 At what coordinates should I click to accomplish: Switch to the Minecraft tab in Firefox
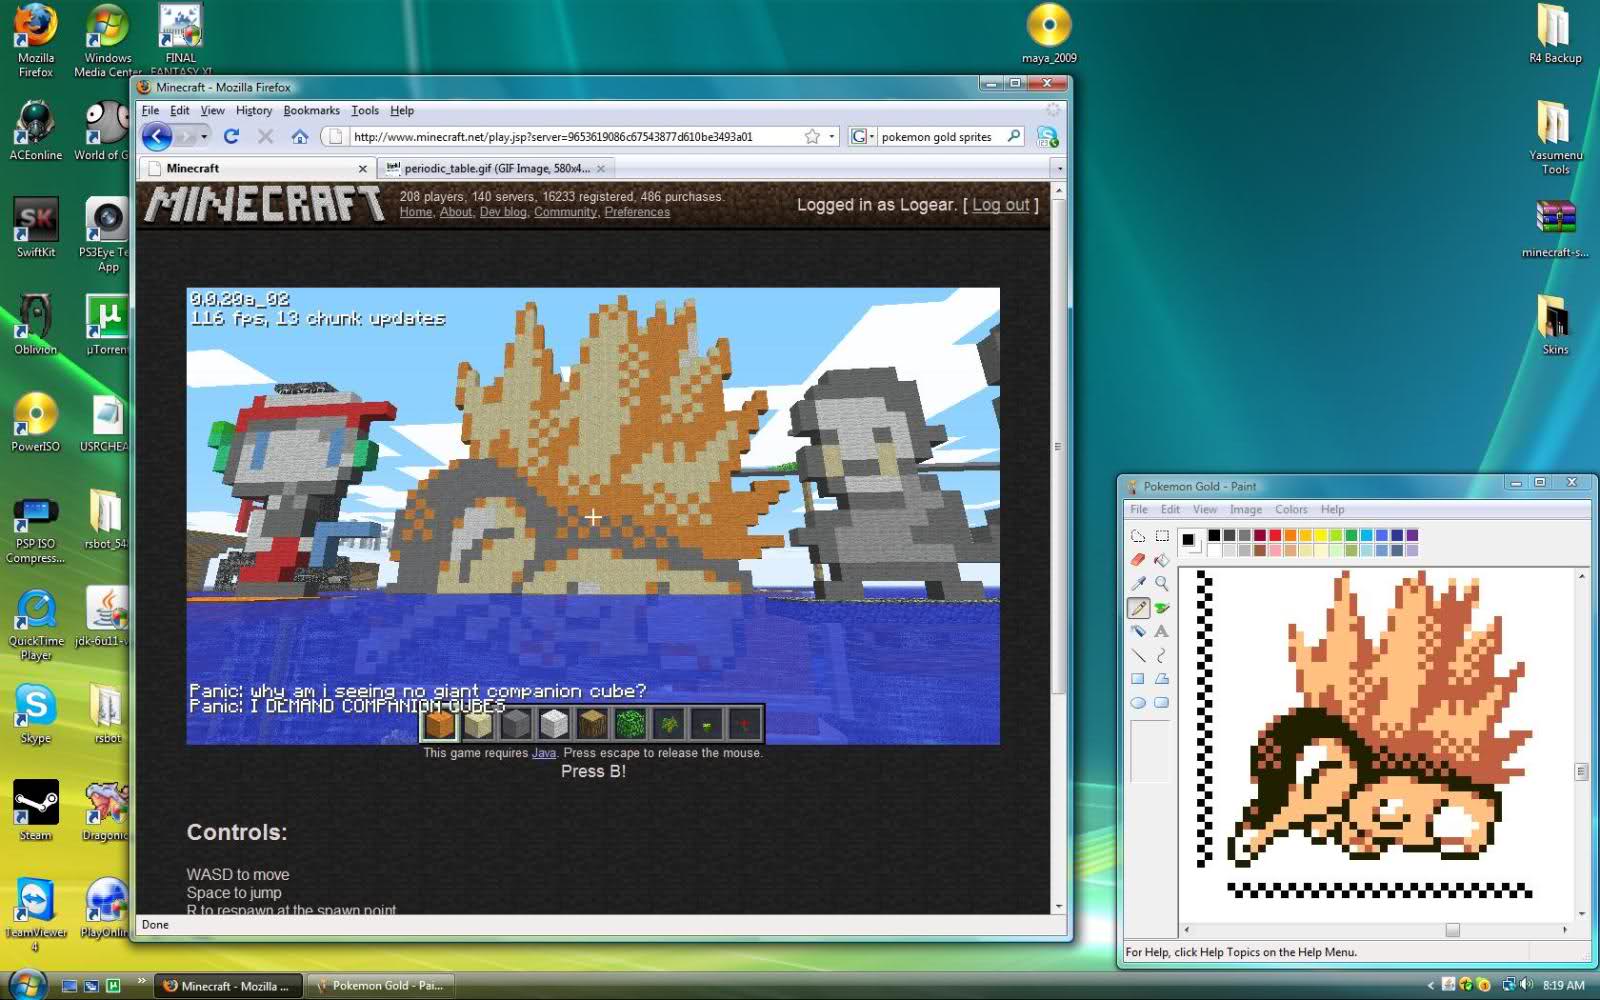pyautogui.click(x=256, y=168)
